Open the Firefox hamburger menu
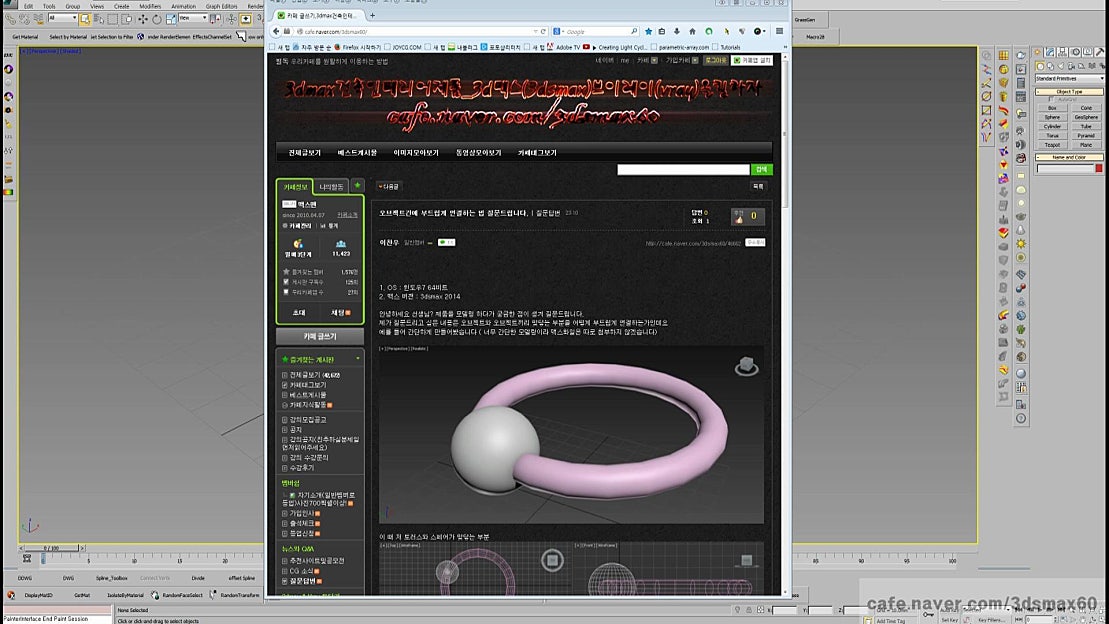1109x624 pixels. pyautogui.click(x=780, y=31)
